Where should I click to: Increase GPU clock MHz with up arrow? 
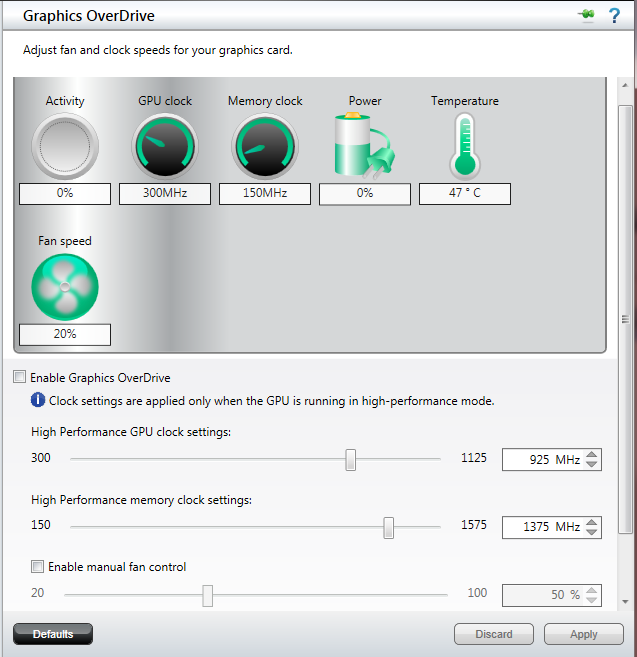(591, 455)
